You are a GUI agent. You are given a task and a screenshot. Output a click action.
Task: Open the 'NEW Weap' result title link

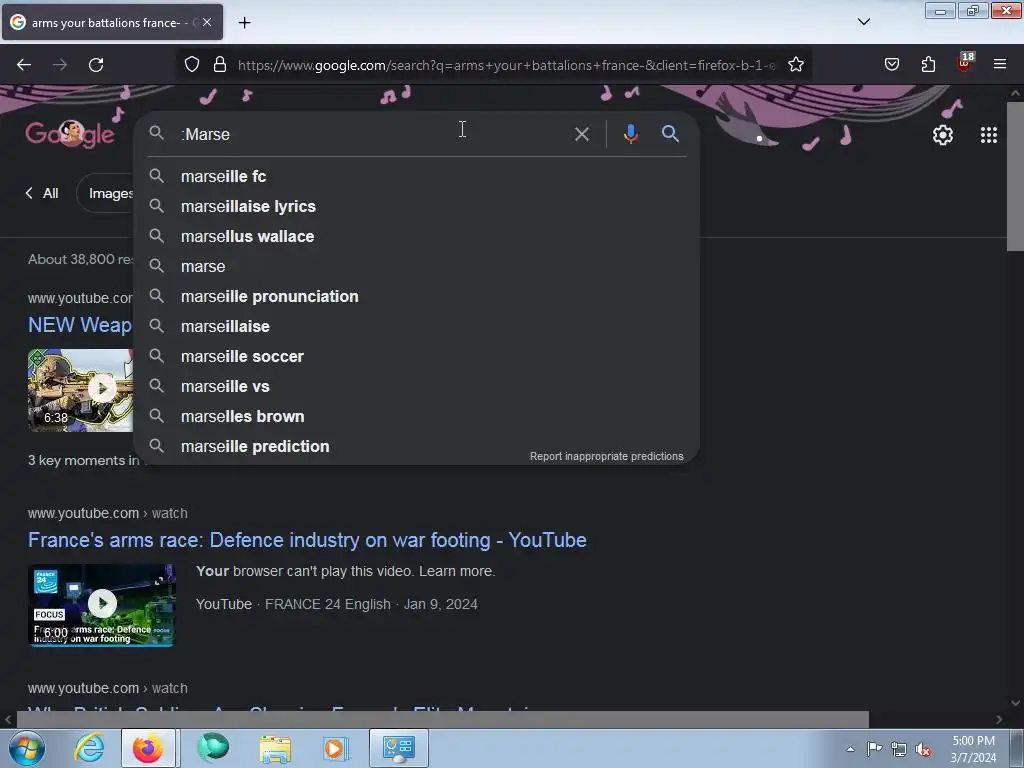(x=80, y=325)
